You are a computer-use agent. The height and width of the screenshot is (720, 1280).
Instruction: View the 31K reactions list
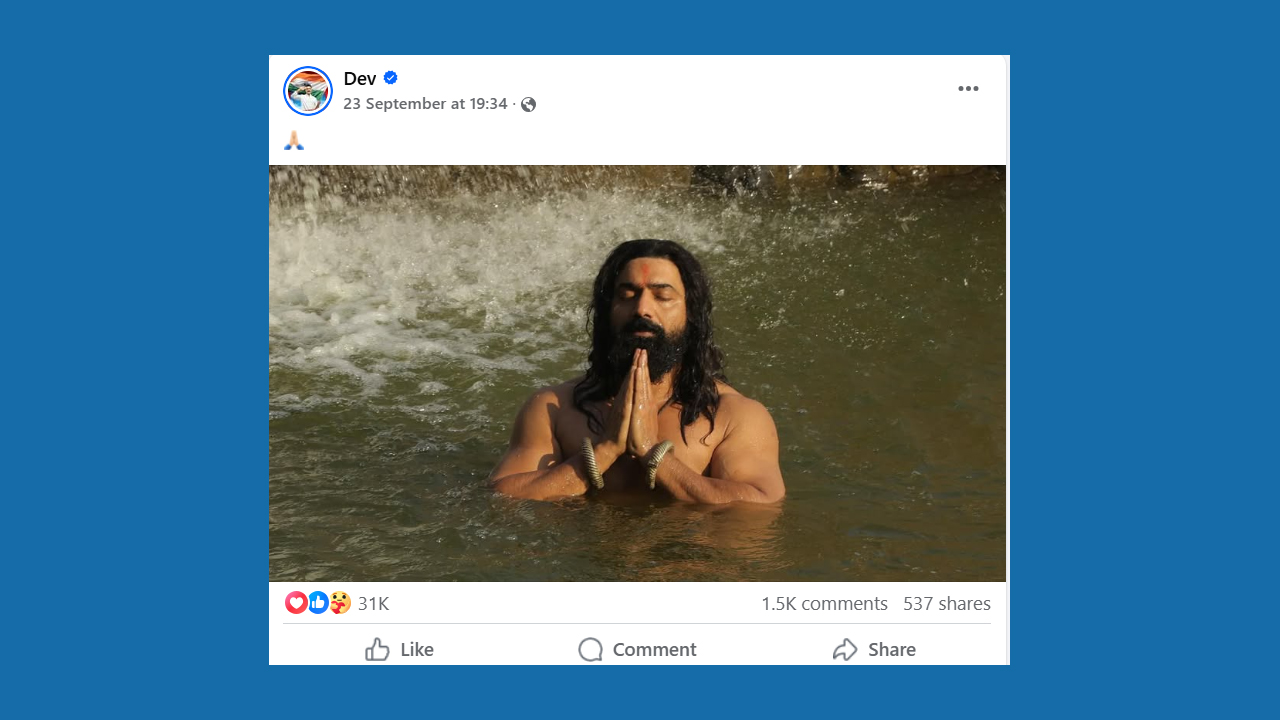tap(373, 604)
